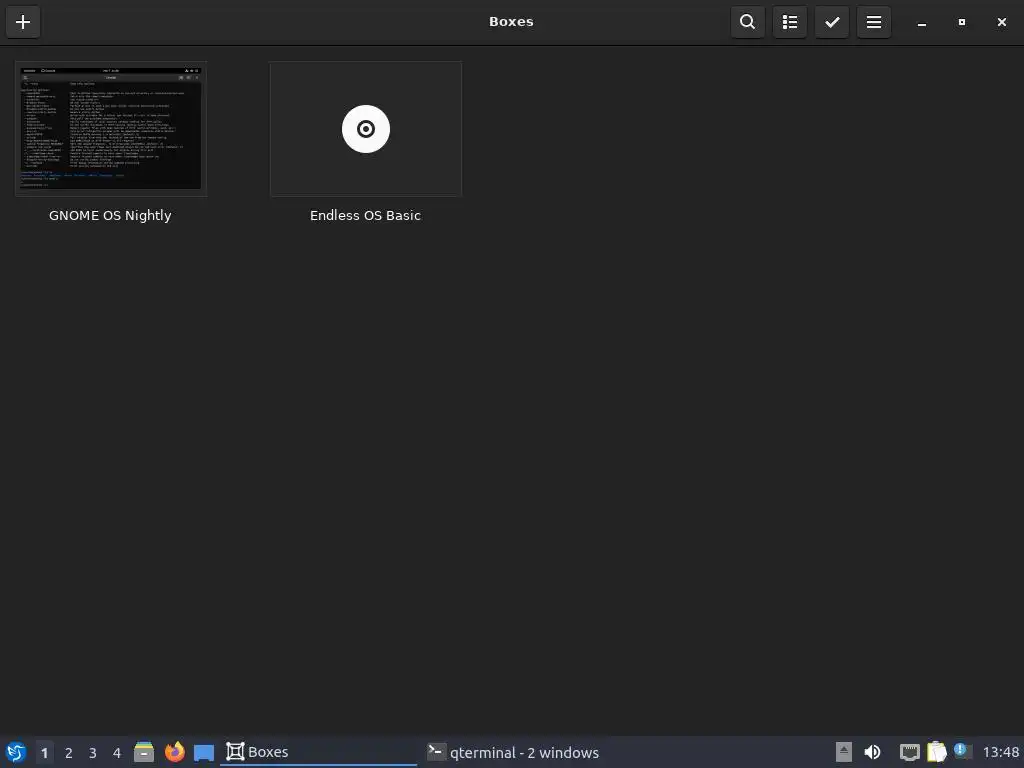
Task: Open the clipboard manager tray icon
Action: pos(936,752)
